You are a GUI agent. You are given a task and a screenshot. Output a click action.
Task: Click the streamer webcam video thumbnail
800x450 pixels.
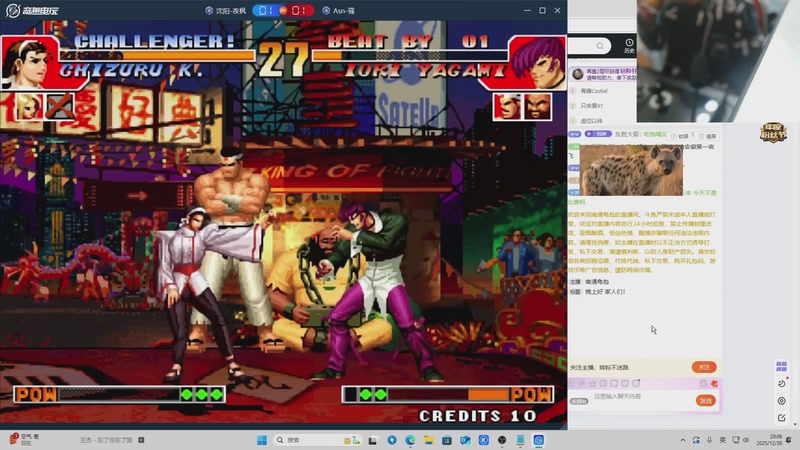click(718, 61)
